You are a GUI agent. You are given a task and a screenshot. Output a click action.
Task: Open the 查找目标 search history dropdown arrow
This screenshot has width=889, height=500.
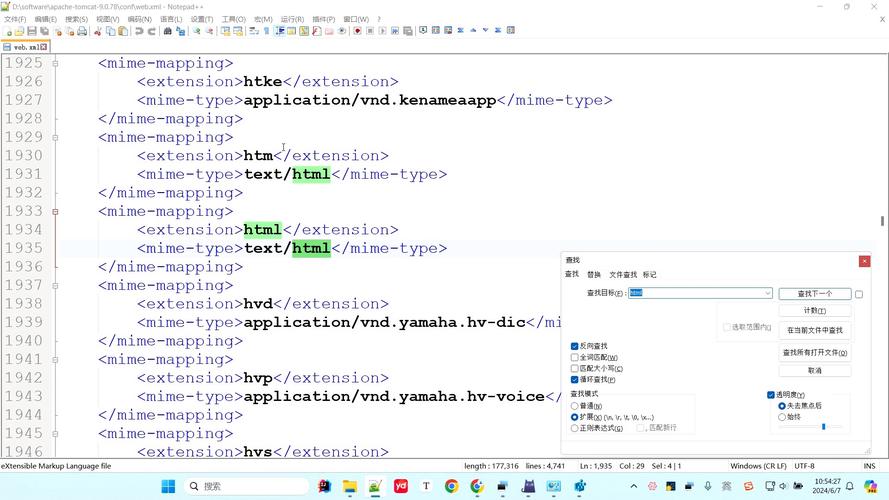pos(767,293)
